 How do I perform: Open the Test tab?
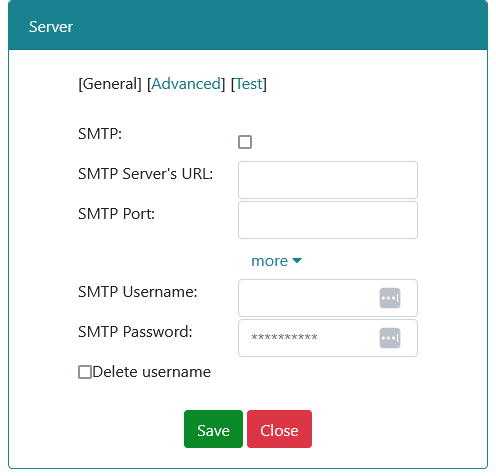click(x=249, y=84)
